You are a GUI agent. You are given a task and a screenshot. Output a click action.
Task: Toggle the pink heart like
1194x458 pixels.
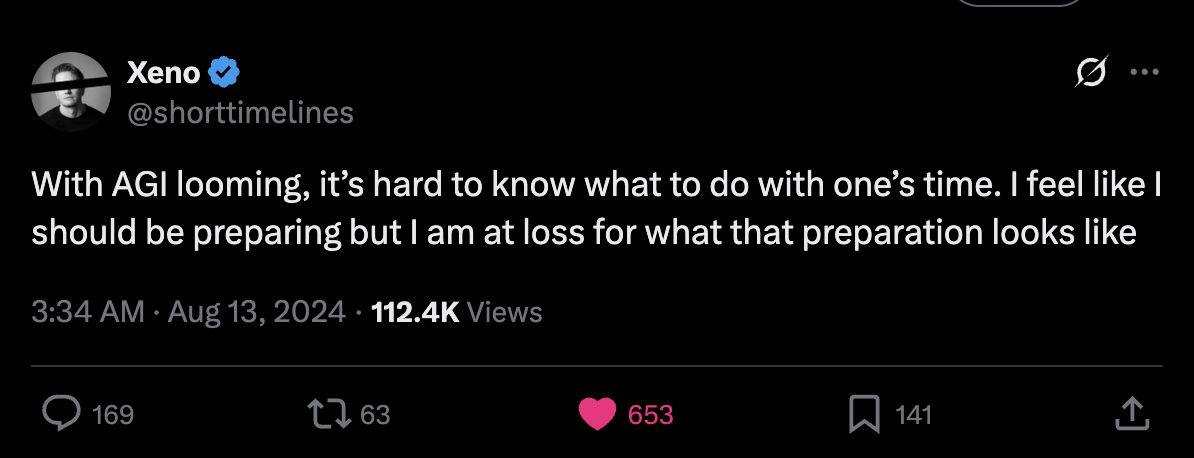[x=597, y=414]
